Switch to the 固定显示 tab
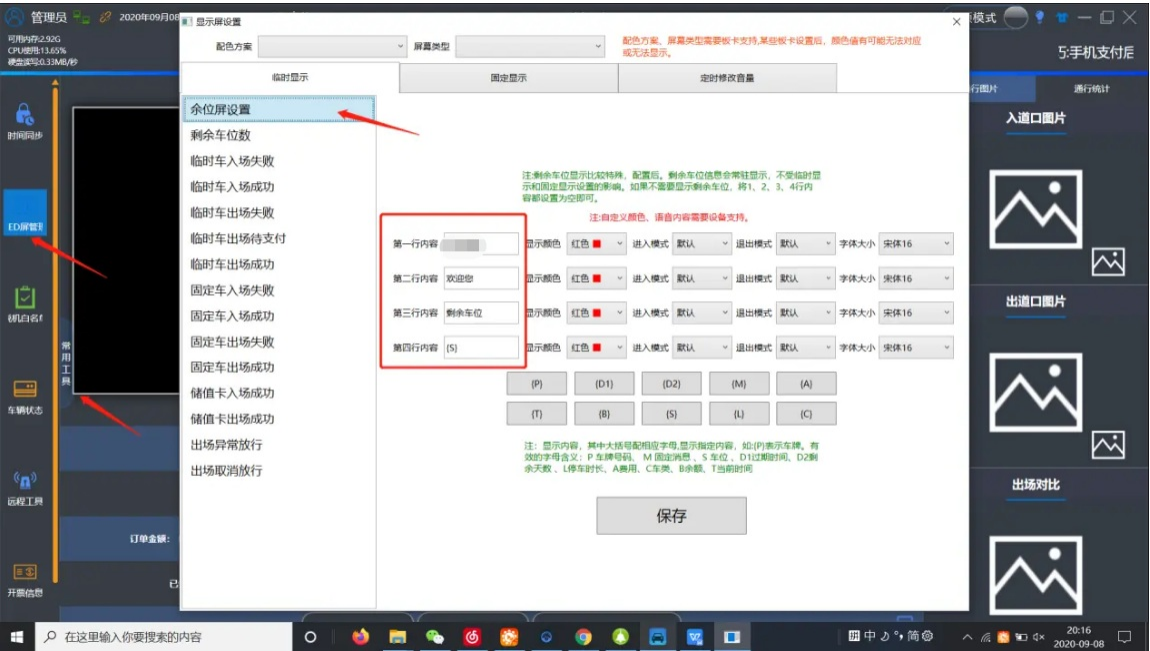Screen dimensions: 1150x651 pyautogui.click(x=508, y=78)
